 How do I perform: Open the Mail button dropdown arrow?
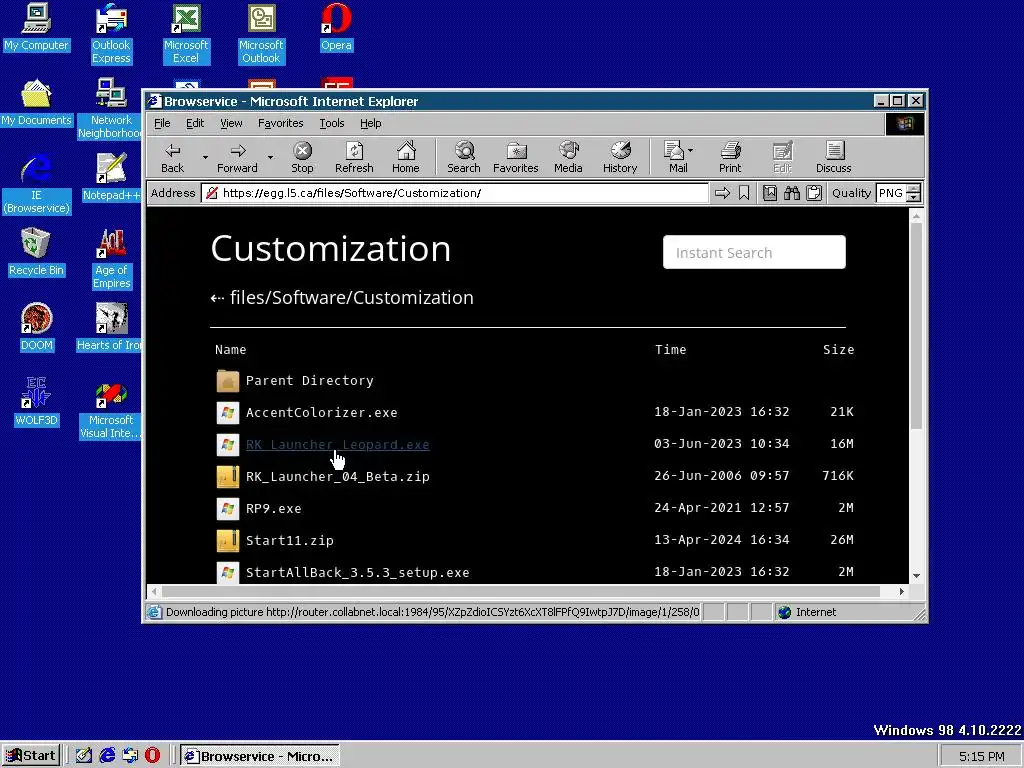pos(690,150)
